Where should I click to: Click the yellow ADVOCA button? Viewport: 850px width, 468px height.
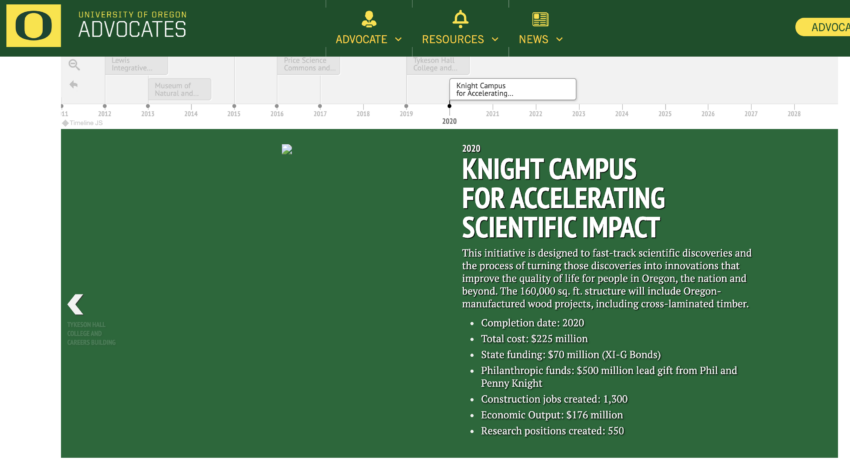pos(822,27)
